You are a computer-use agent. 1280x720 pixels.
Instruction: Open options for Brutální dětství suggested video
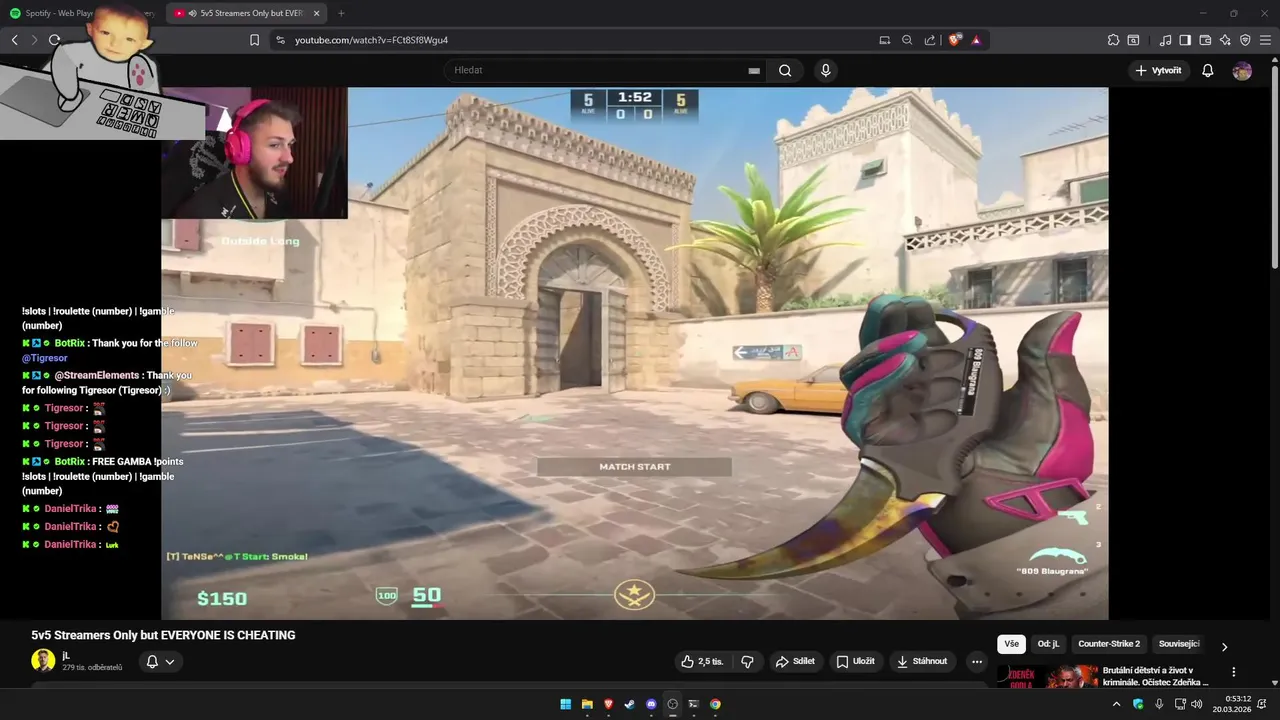[1233, 672]
